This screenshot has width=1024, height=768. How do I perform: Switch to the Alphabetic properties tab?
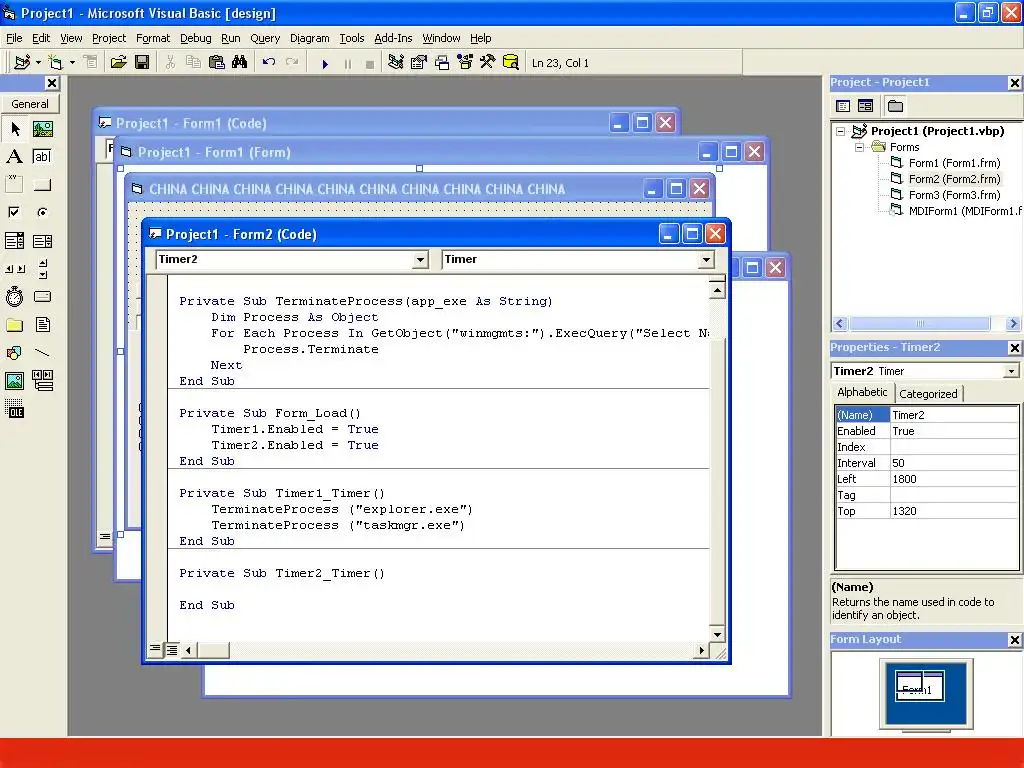pos(862,392)
